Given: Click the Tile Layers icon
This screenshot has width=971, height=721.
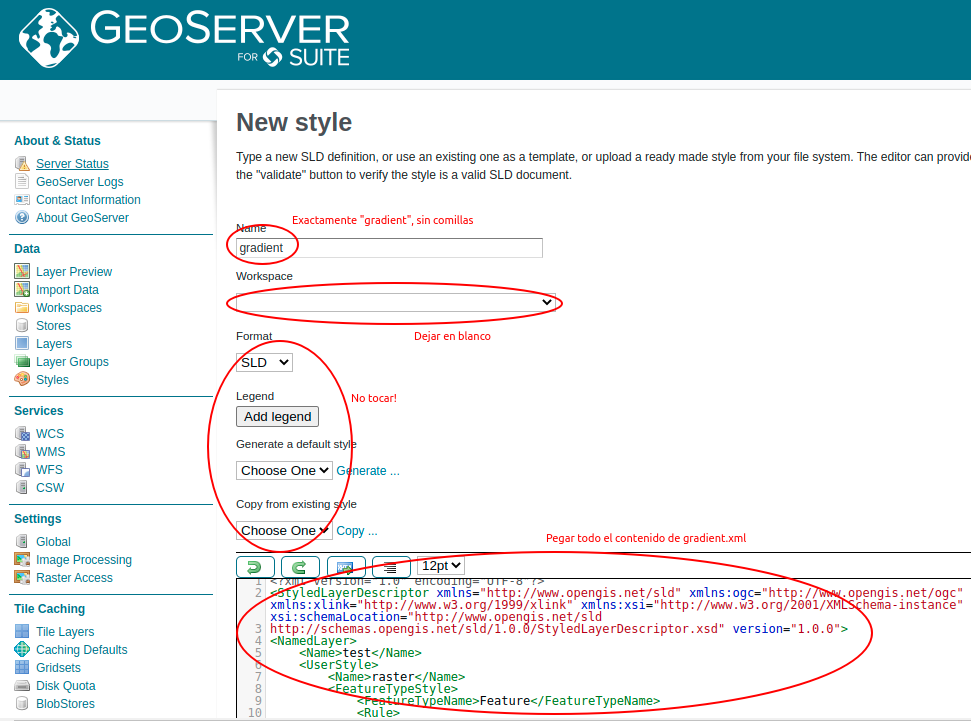Looking at the screenshot, I should point(22,631).
